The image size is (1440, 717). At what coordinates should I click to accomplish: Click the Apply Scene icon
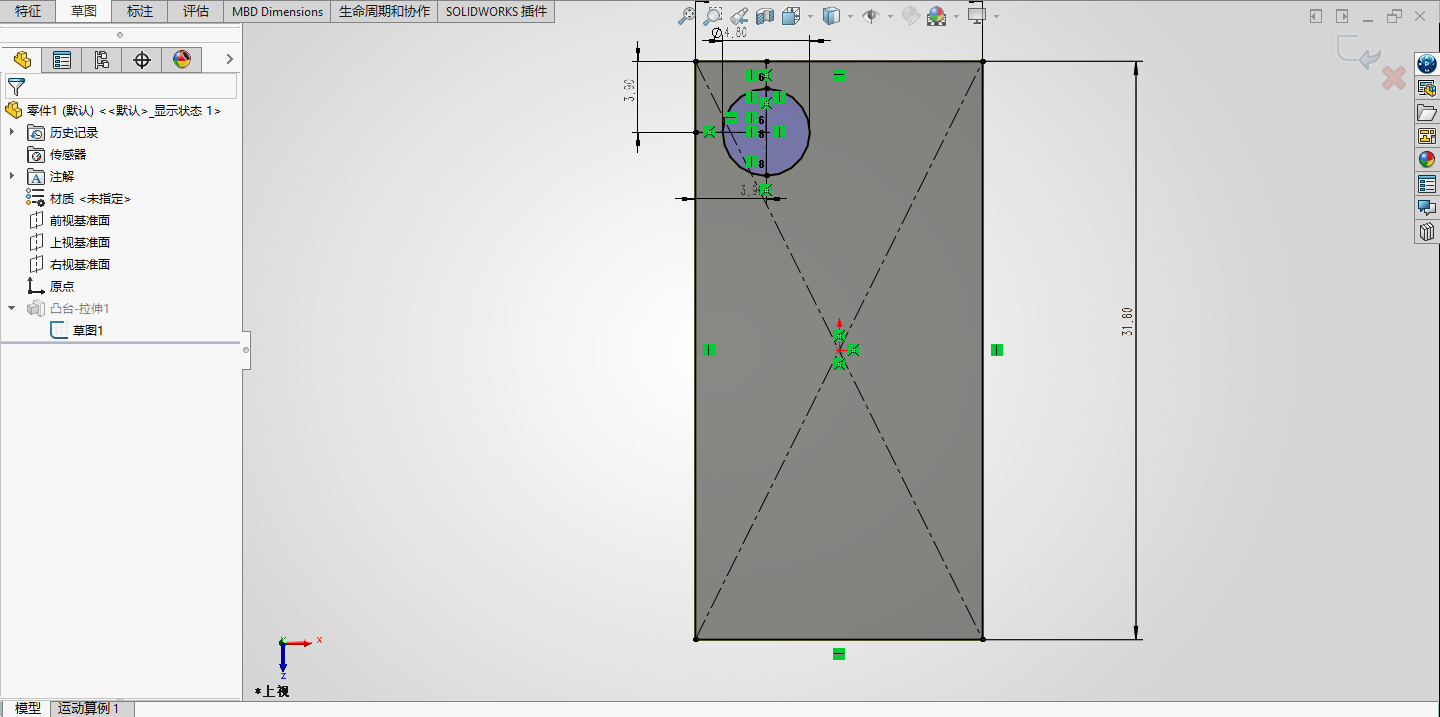[936, 16]
